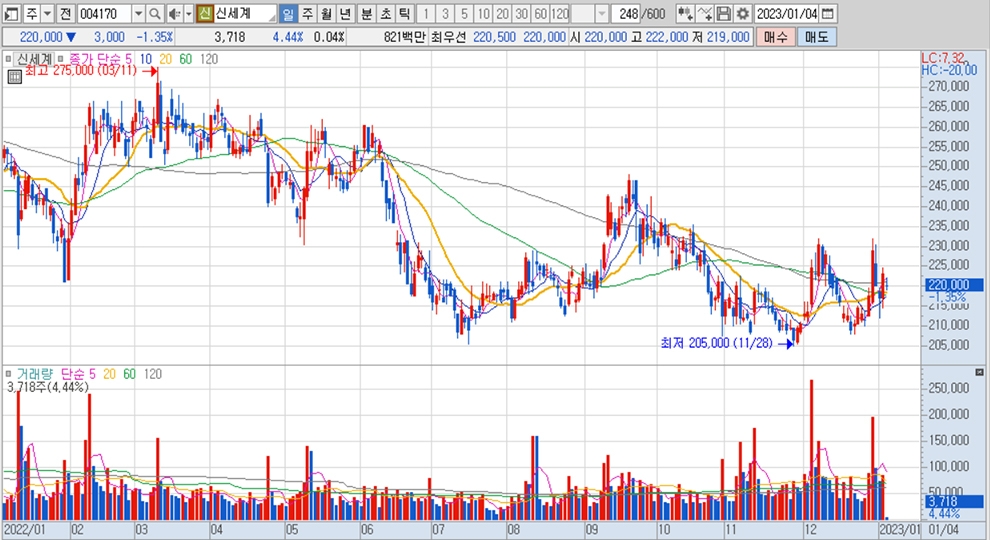
Task: Expand the dropdown next to speaker icon
Action: [x=187, y=14]
